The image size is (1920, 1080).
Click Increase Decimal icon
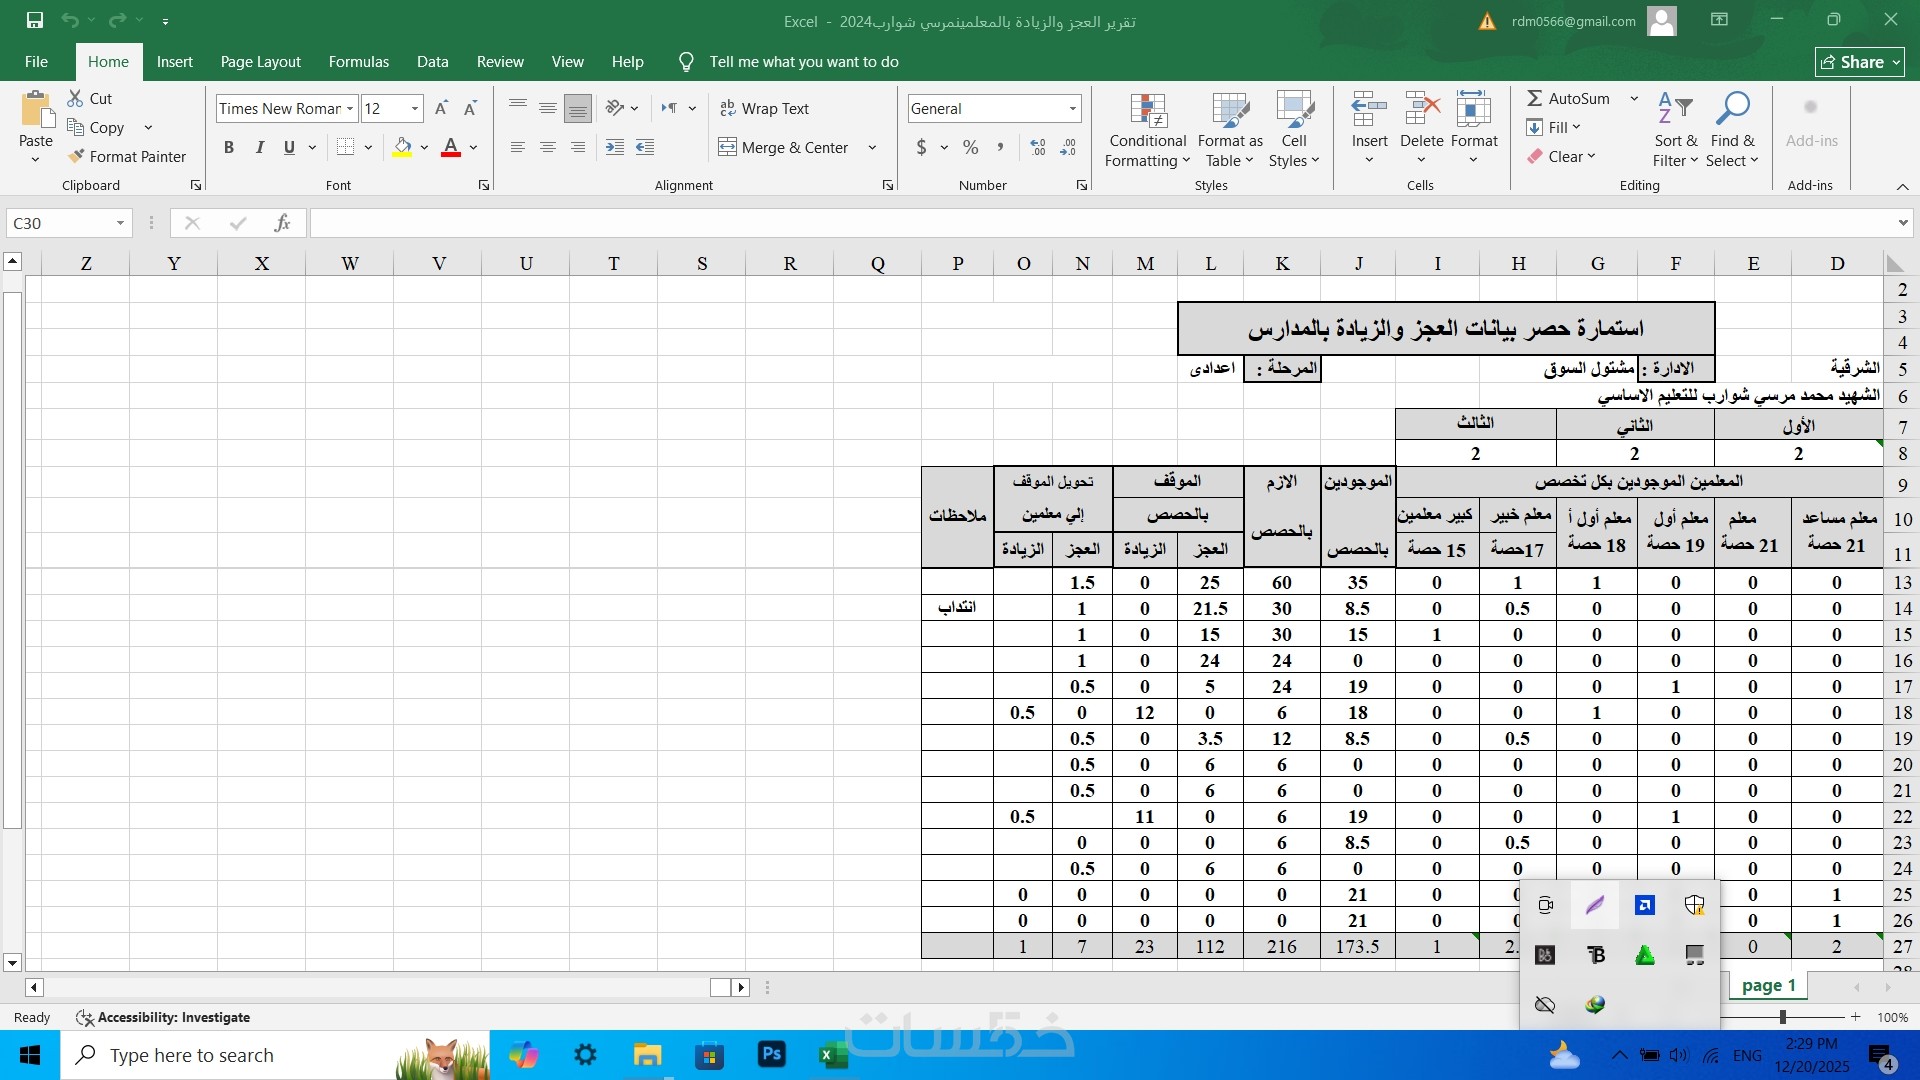pyautogui.click(x=1038, y=147)
